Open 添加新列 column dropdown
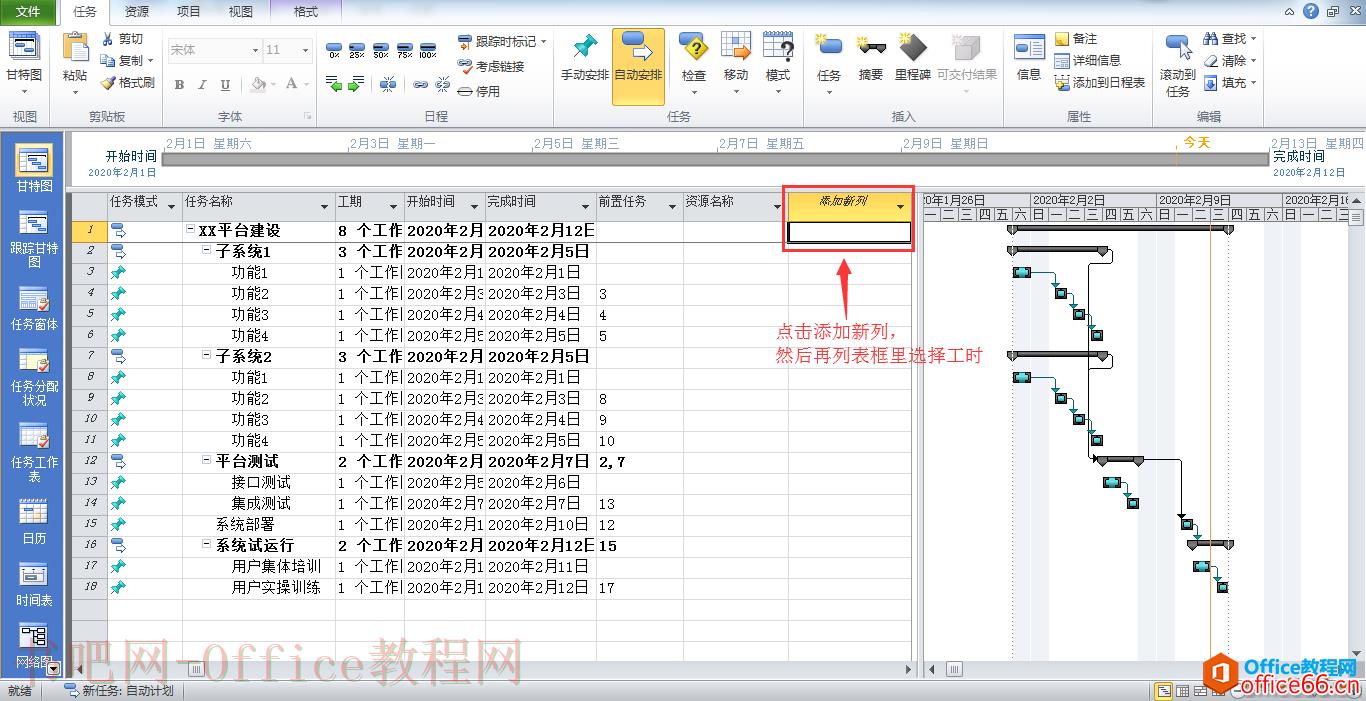This screenshot has width=1366, height=701. (x=900, y=206)
